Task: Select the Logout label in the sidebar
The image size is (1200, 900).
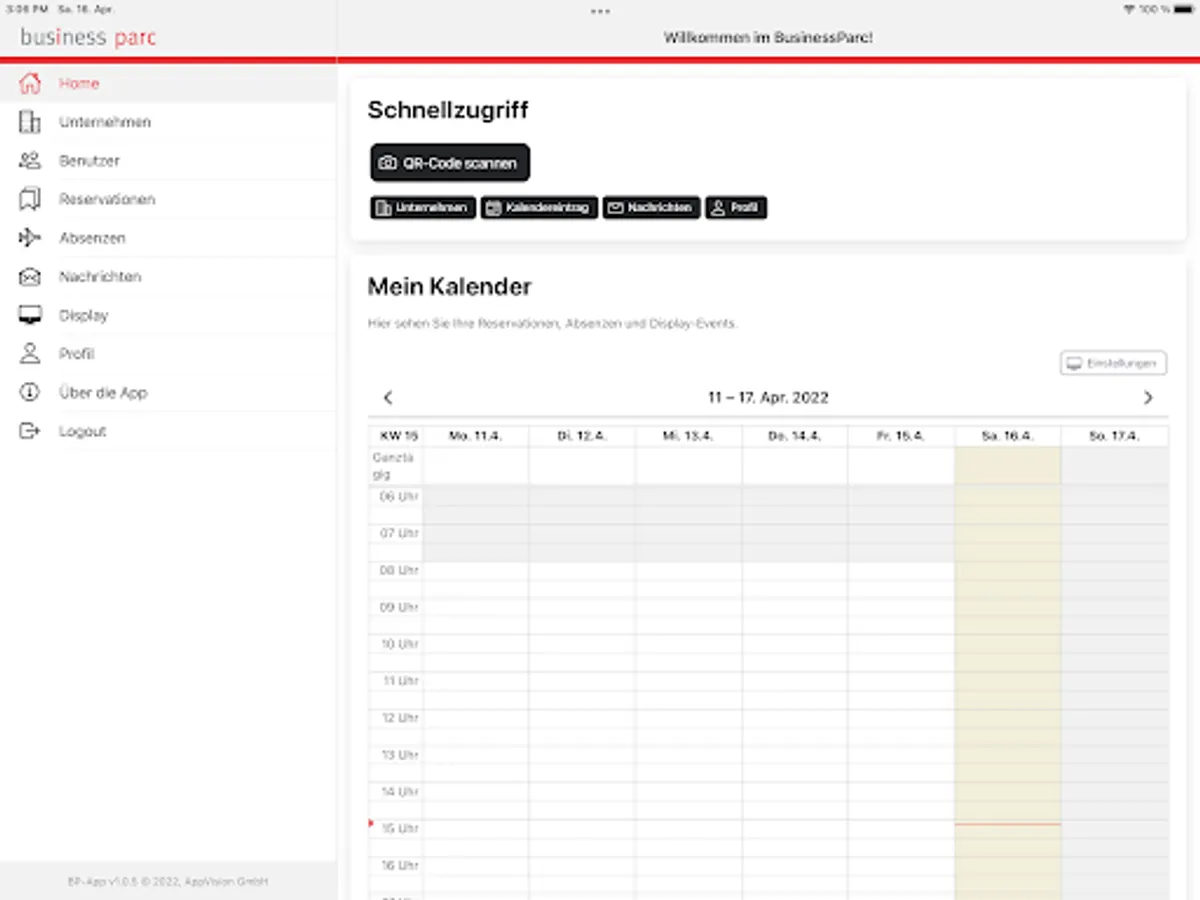Action: (82, 431)
